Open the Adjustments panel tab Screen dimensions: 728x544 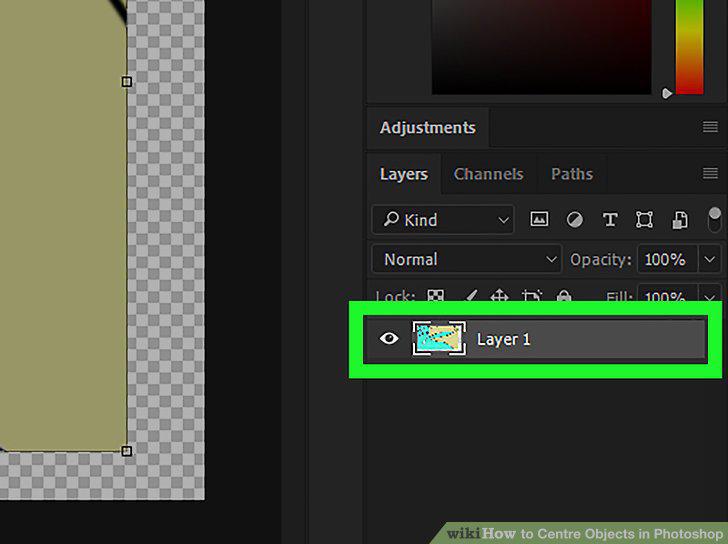(x=428, y=128)
